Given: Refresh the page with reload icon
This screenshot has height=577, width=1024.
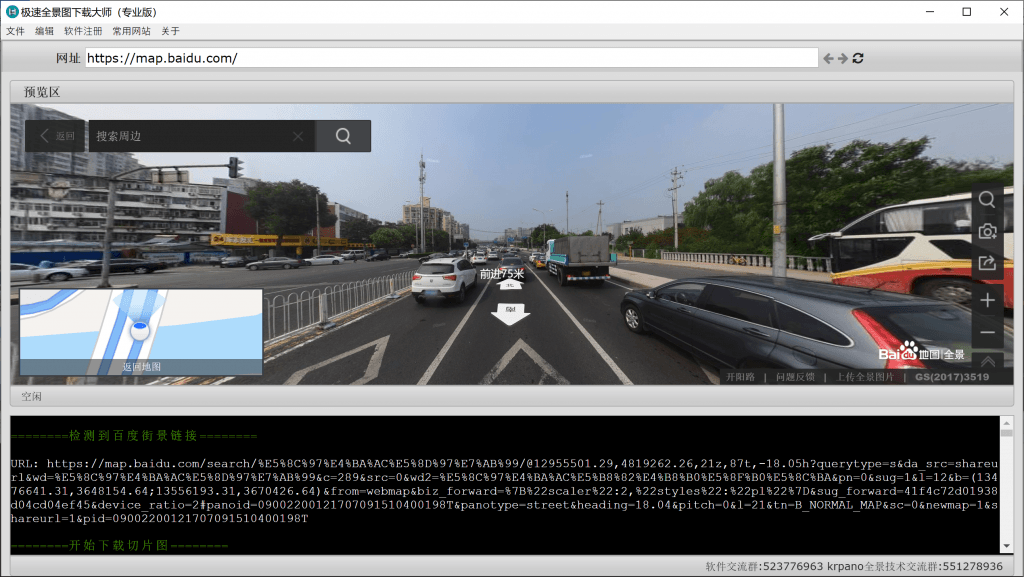Looking at the screenshot, I should click(x=858, y=58).
